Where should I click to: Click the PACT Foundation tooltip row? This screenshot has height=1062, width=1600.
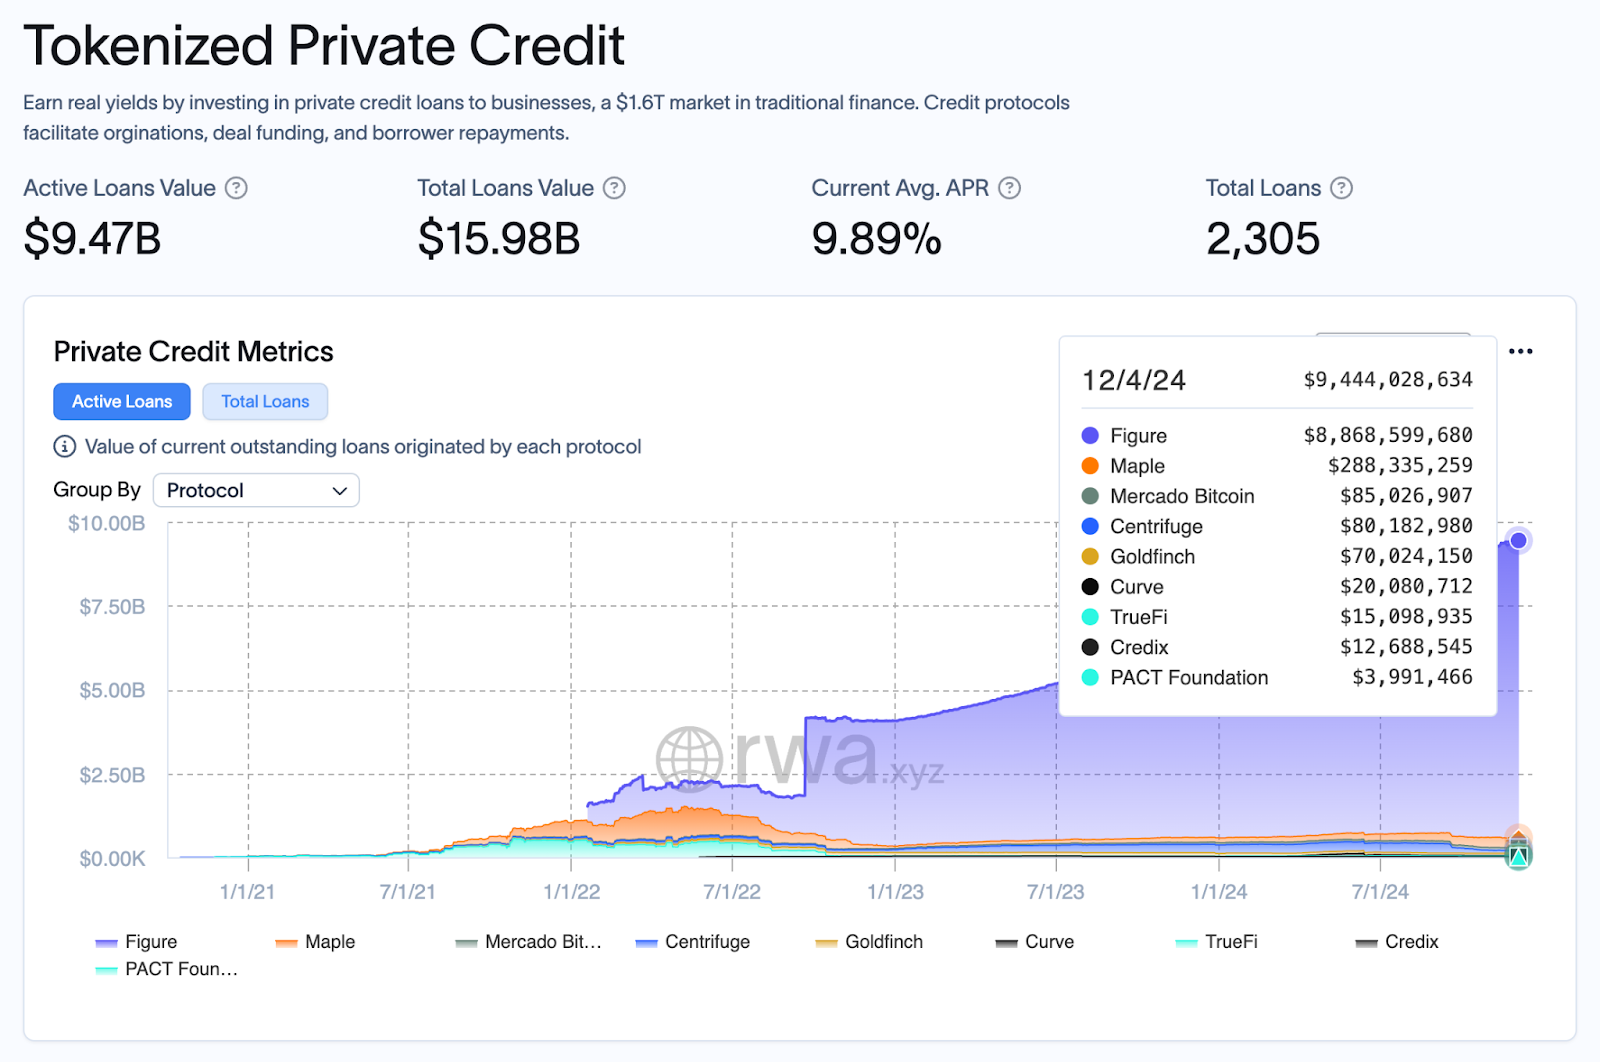pyautogui.click(x=1277, y=677)
